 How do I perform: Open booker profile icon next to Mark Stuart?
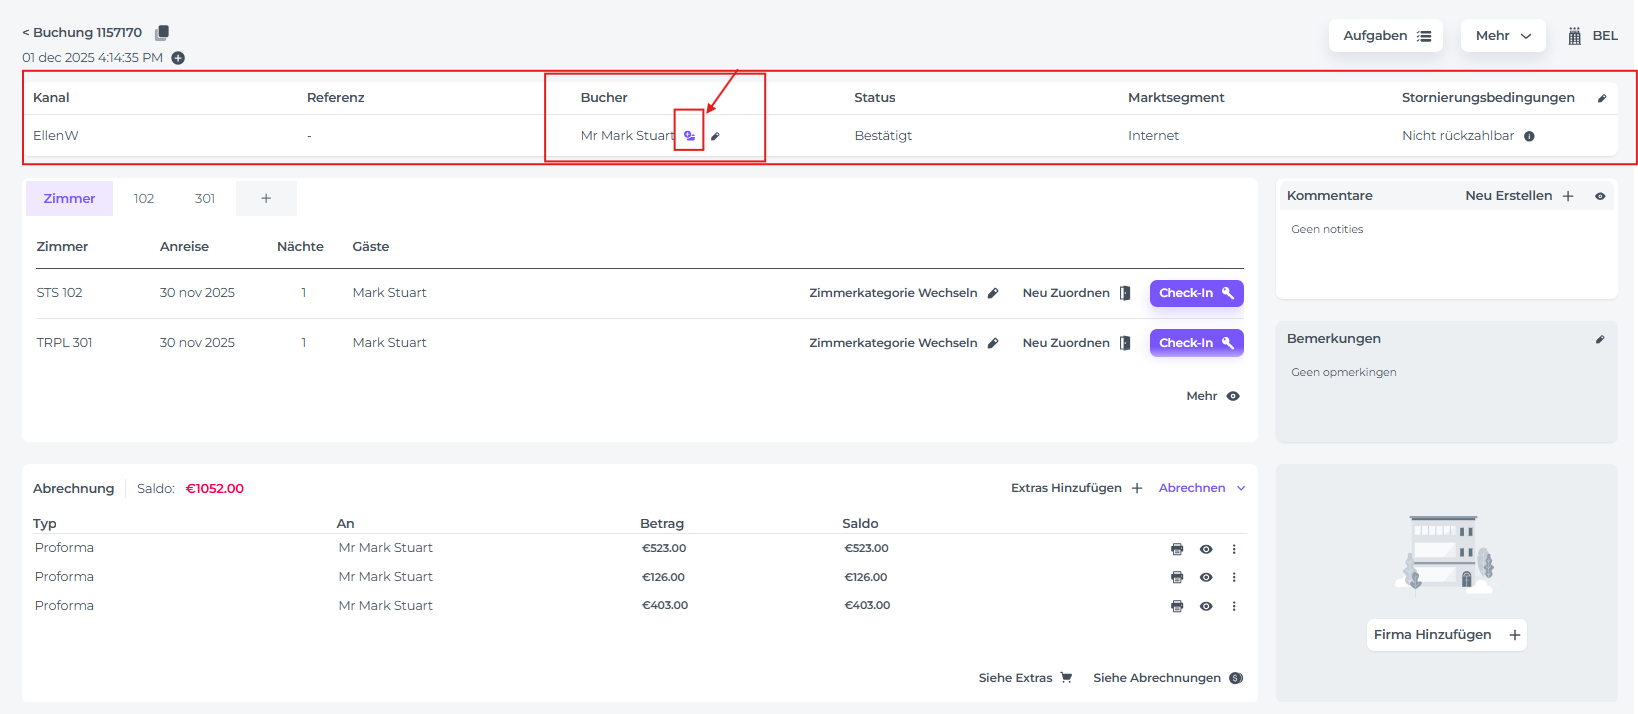point(689,136)
